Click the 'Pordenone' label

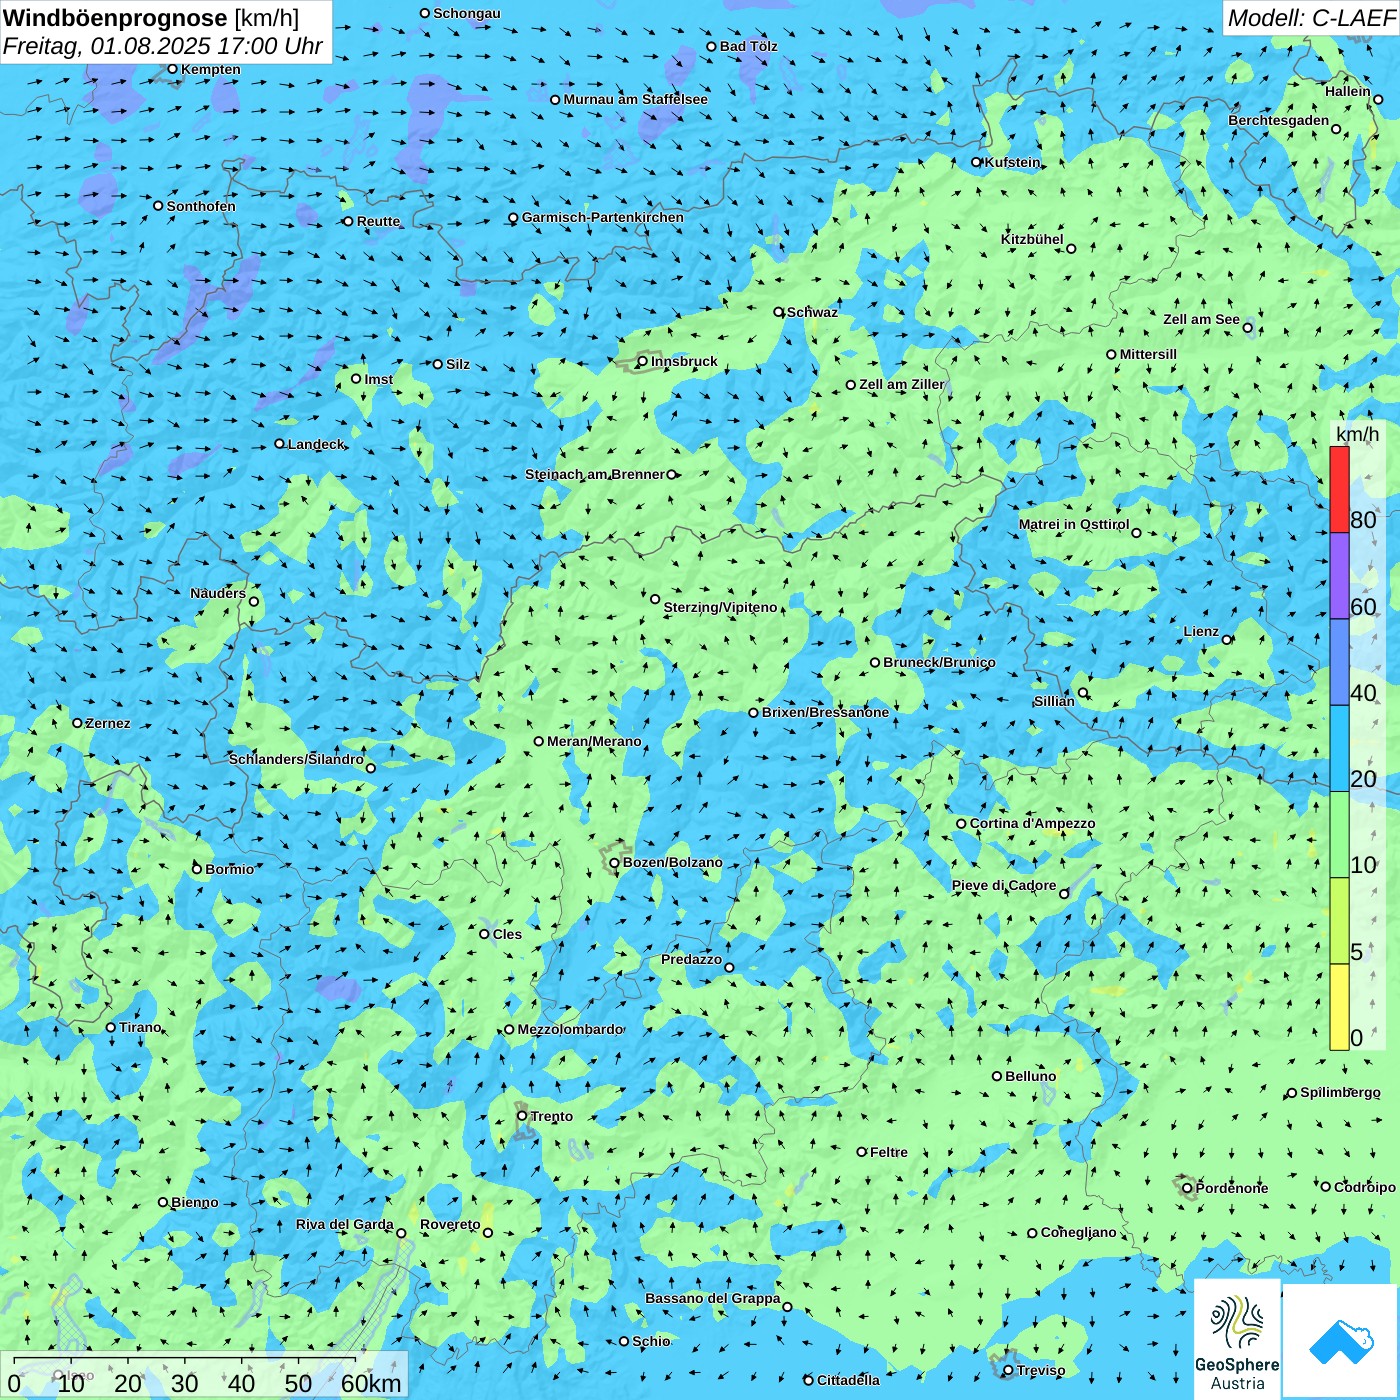[1232, 1188]
